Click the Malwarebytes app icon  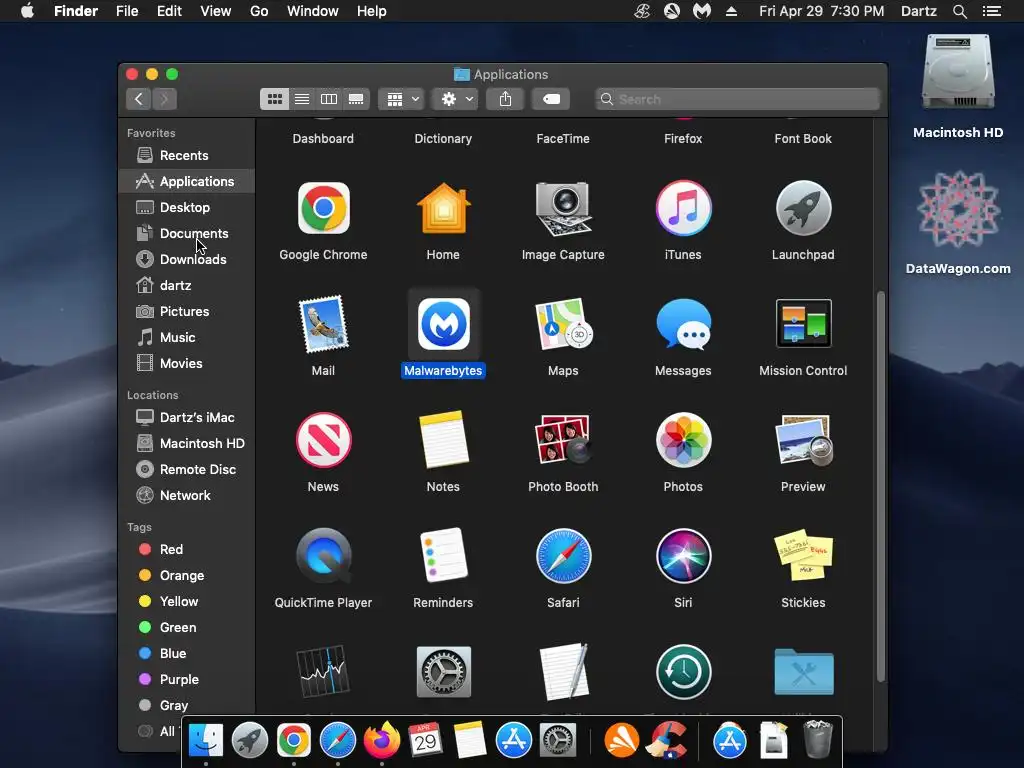[443, 325]
